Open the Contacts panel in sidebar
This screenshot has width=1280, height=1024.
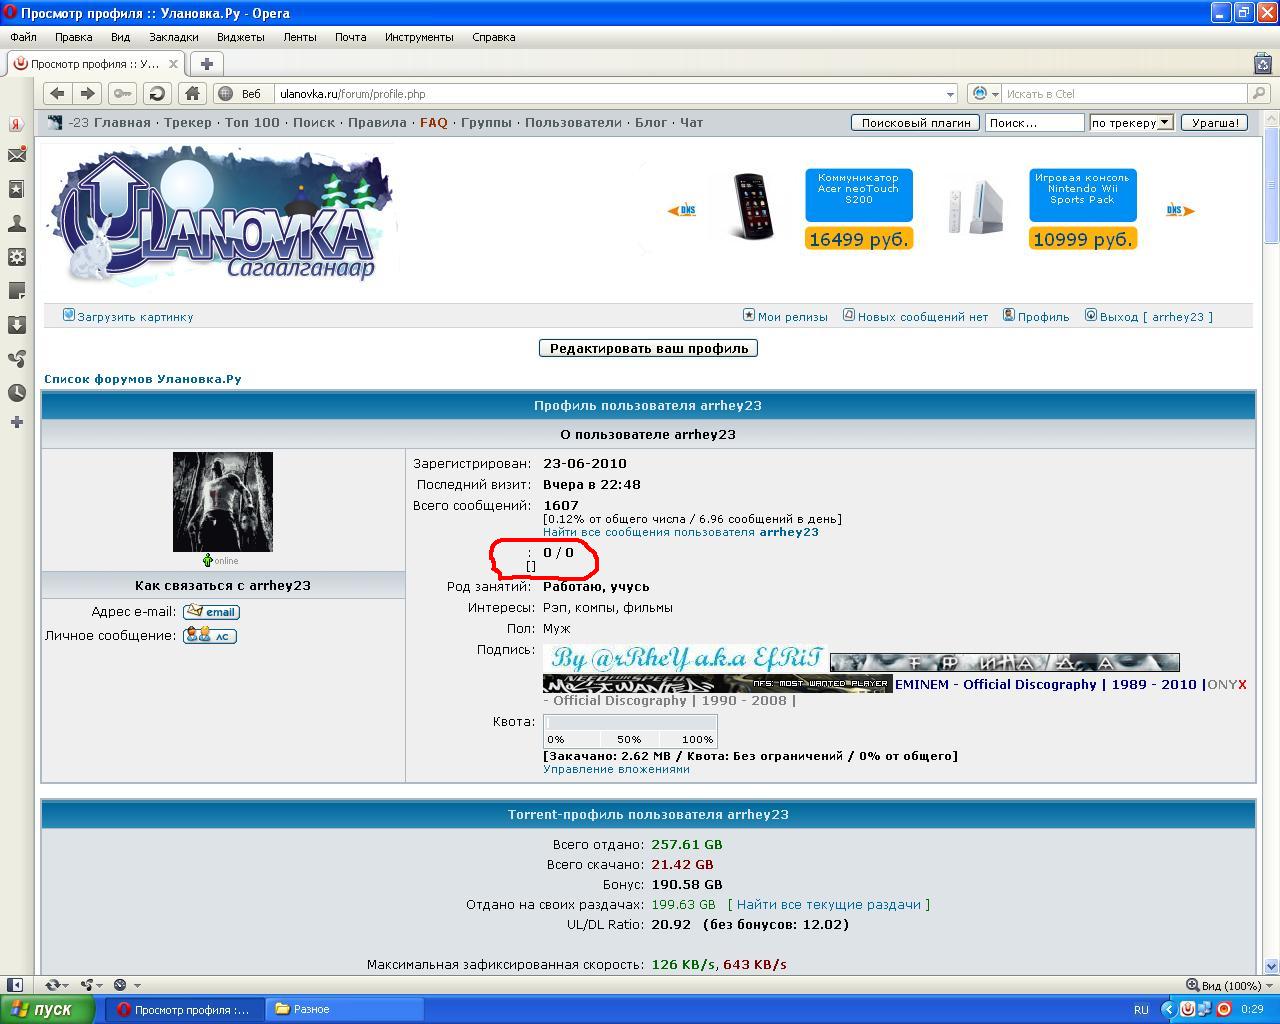(x=16, y=223)
